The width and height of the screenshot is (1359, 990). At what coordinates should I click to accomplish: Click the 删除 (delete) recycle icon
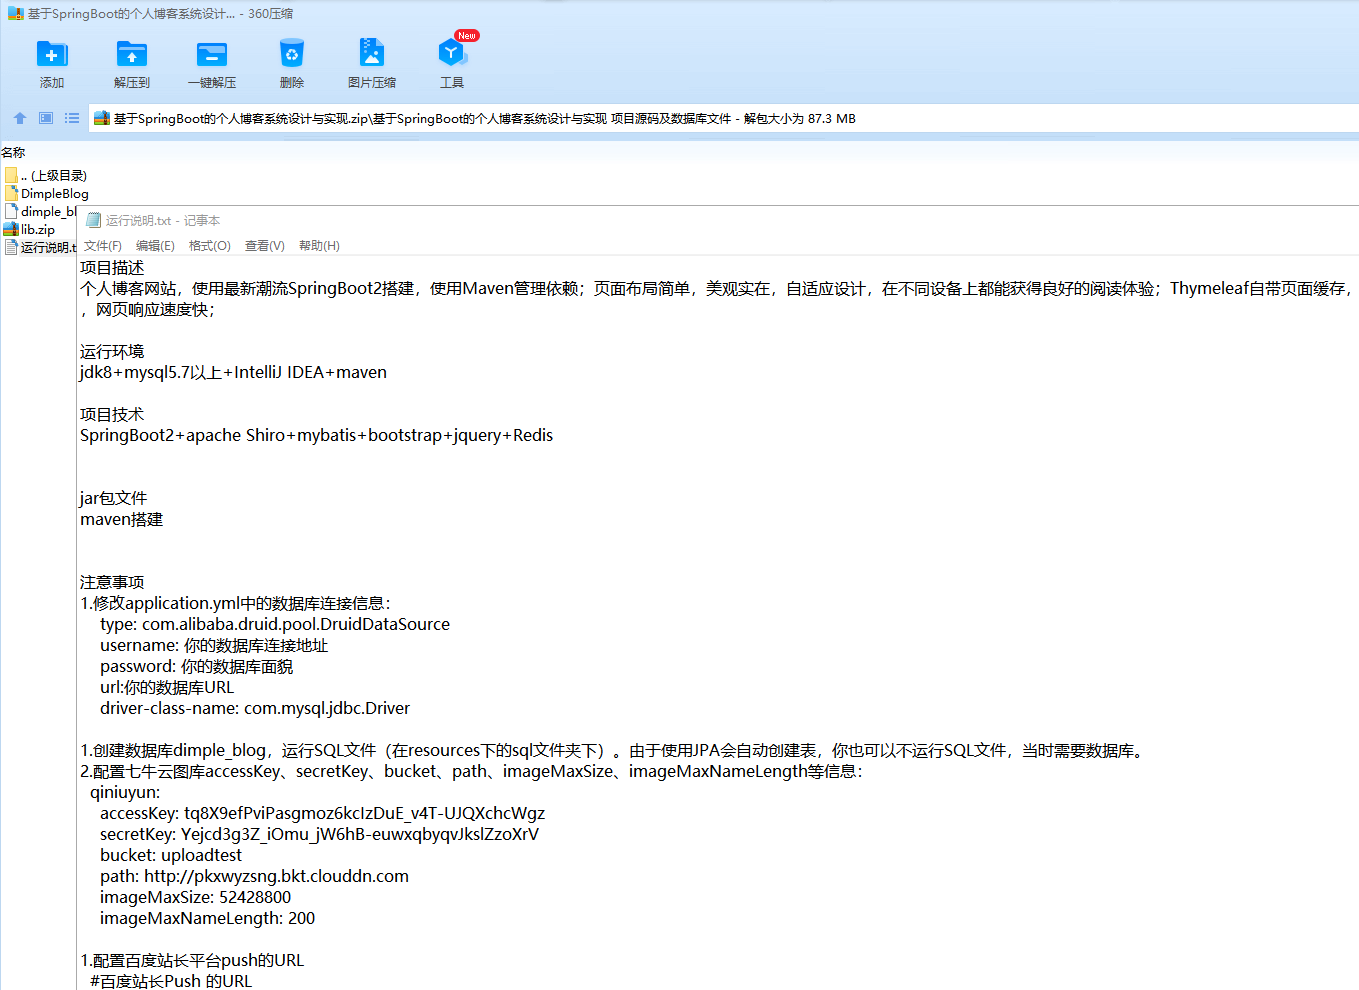[292, 54]
